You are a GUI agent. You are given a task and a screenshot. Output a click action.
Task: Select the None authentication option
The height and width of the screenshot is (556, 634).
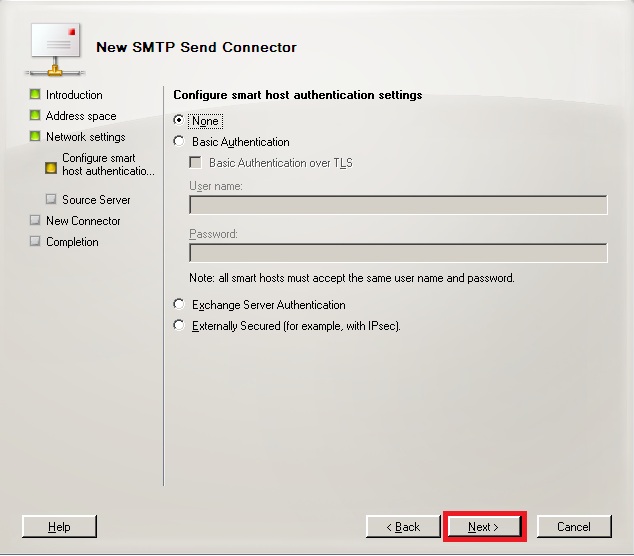179,121
